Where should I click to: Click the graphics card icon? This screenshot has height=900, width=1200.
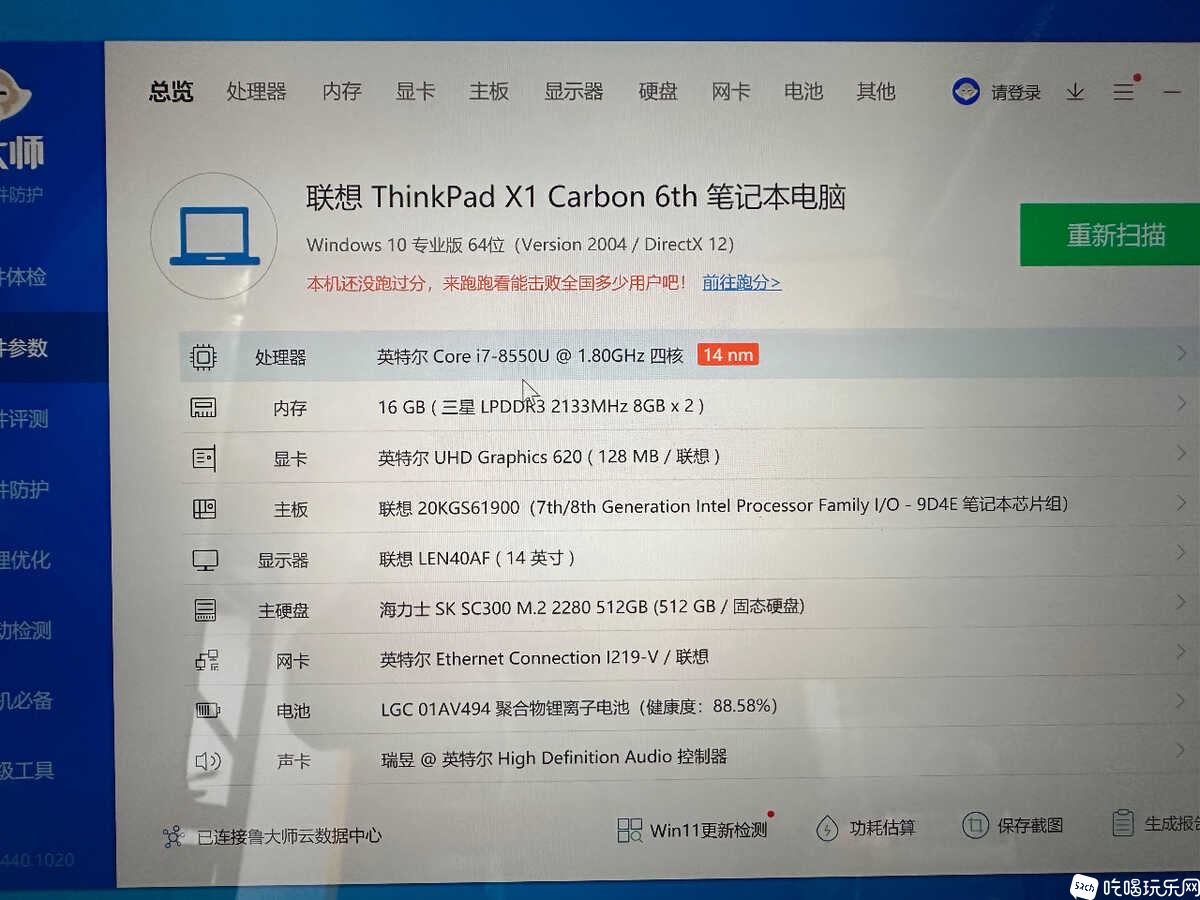point(204,459)
